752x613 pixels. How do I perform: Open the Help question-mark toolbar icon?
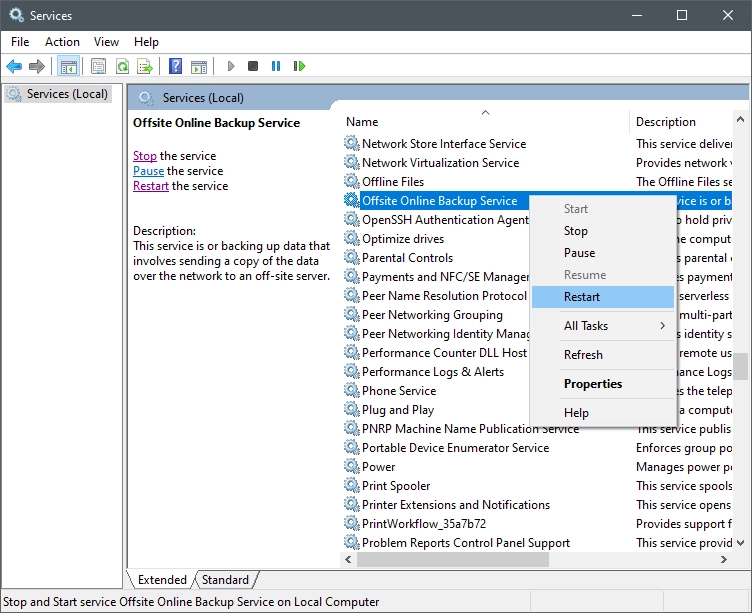176,66
